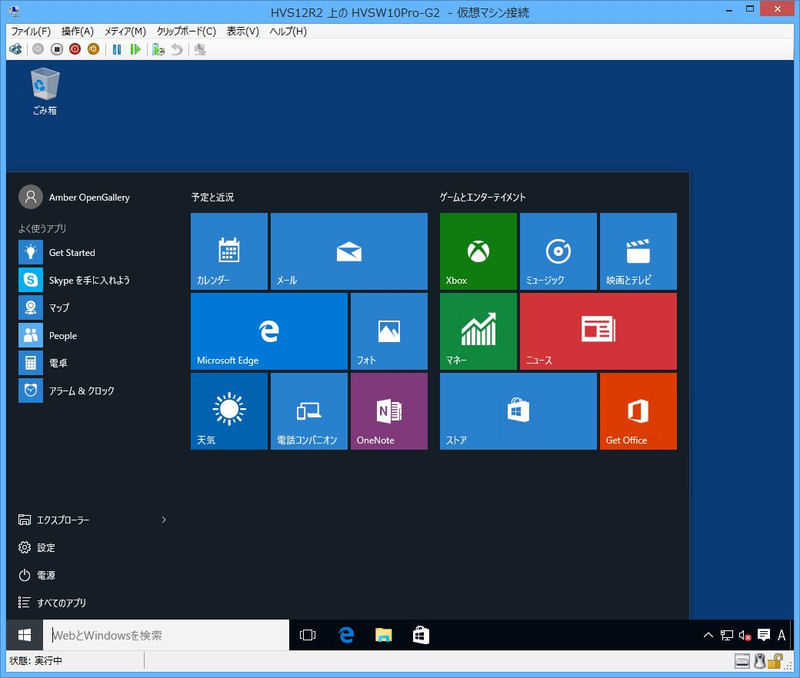Open the ストア tile
This screenshot has width=800, height=678.
tap(518, 411)
